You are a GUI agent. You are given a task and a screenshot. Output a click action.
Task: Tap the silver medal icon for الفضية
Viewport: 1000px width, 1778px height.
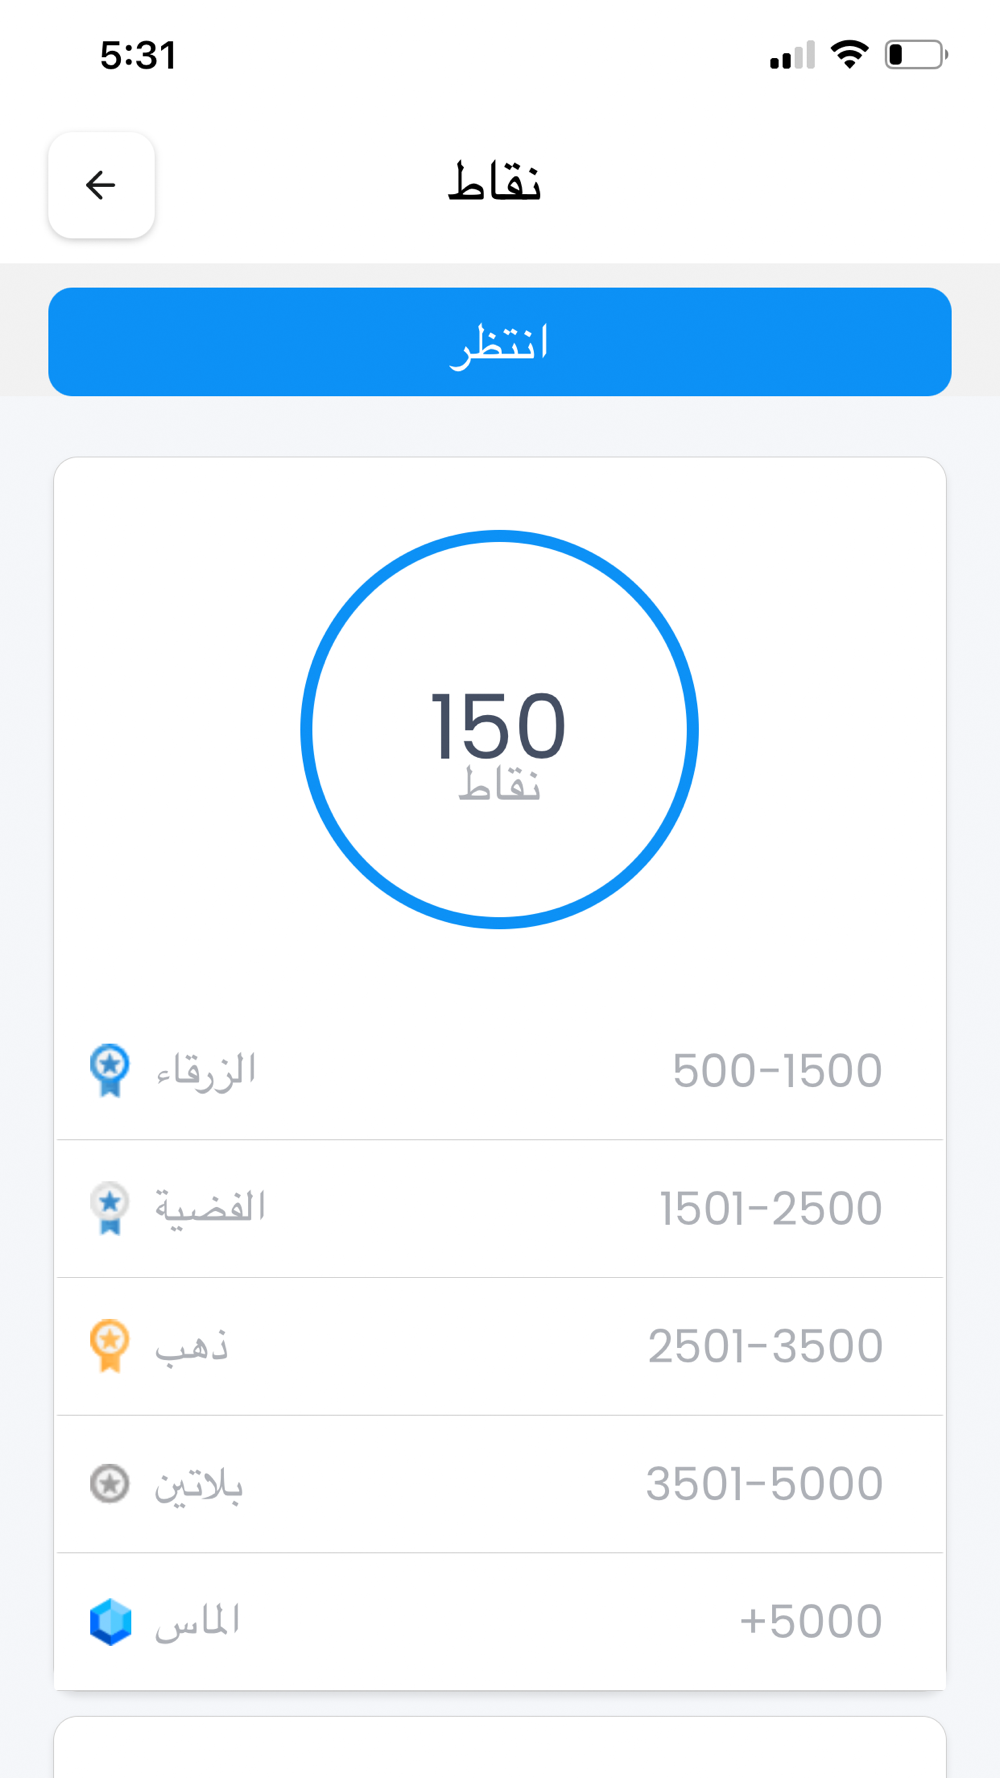coord(110,1208)
